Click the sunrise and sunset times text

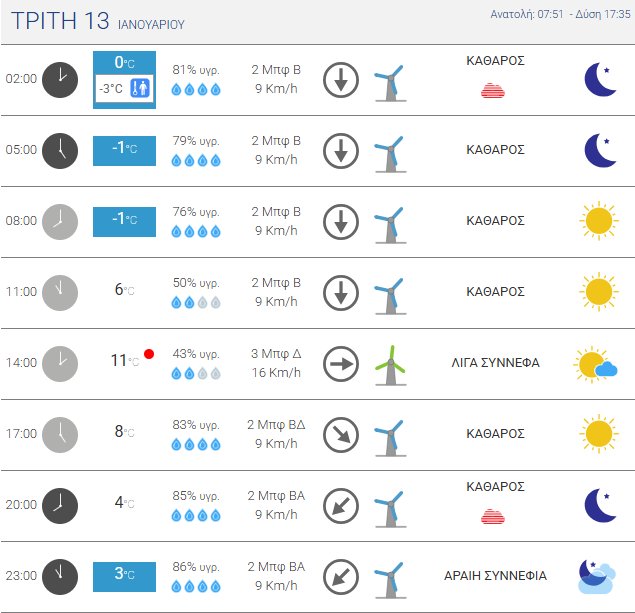tap(560, 15)
